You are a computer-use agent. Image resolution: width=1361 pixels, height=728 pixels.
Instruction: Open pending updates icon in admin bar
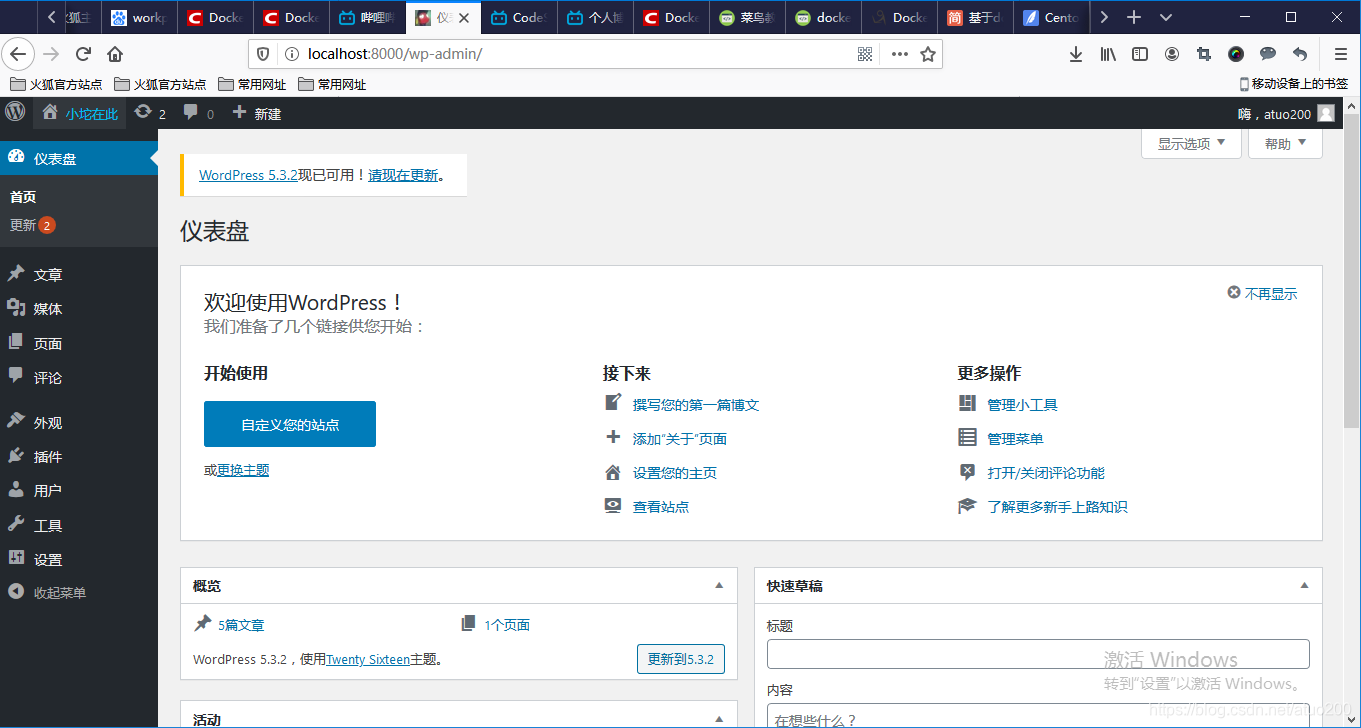tap(150, 113)
